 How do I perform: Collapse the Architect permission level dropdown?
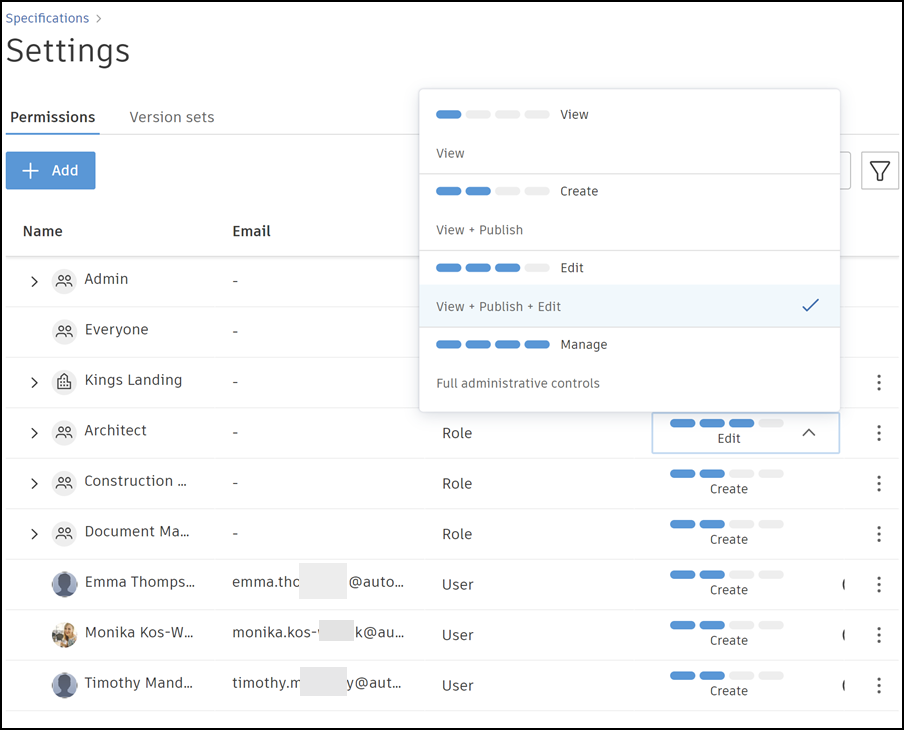point(809,433)
